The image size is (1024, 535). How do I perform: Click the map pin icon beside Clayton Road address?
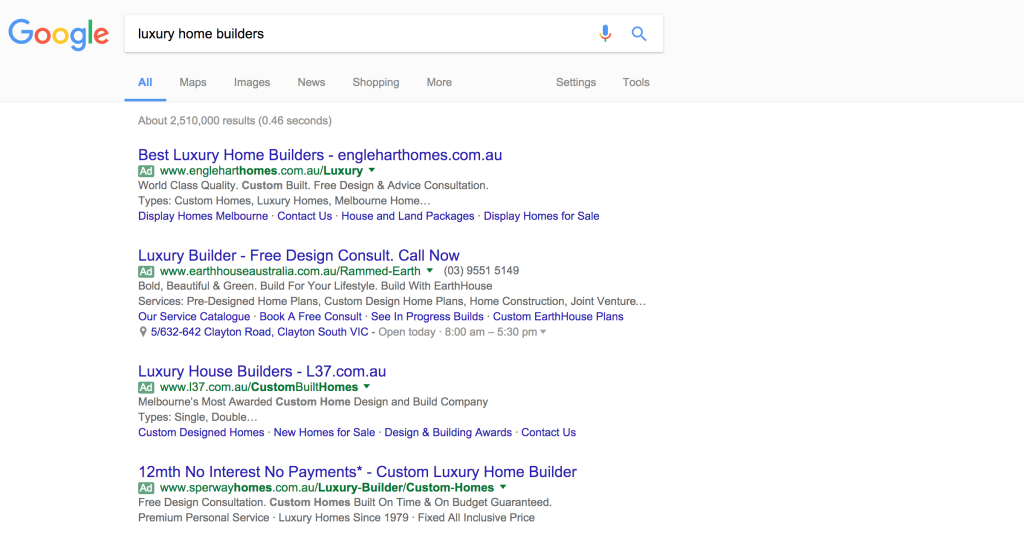pyautogui.click(x=143, y=332)
